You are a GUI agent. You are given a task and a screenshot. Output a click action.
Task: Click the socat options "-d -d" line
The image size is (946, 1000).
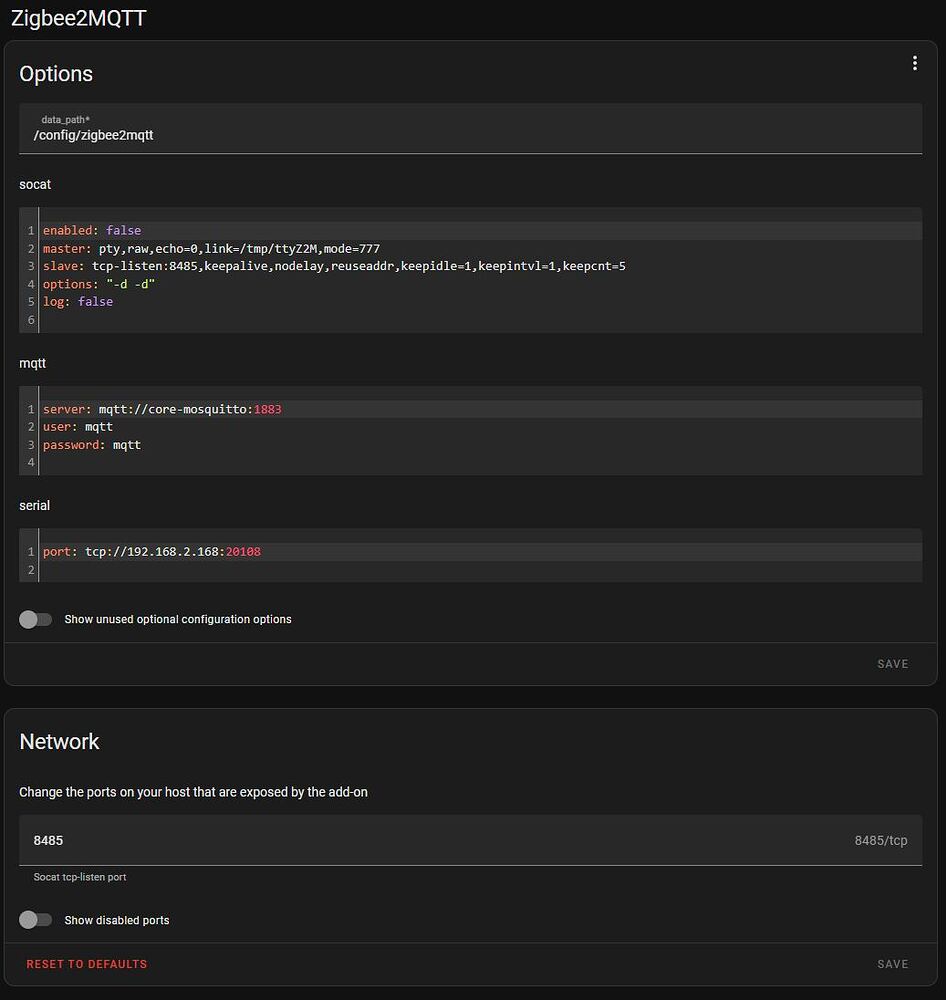482,284
